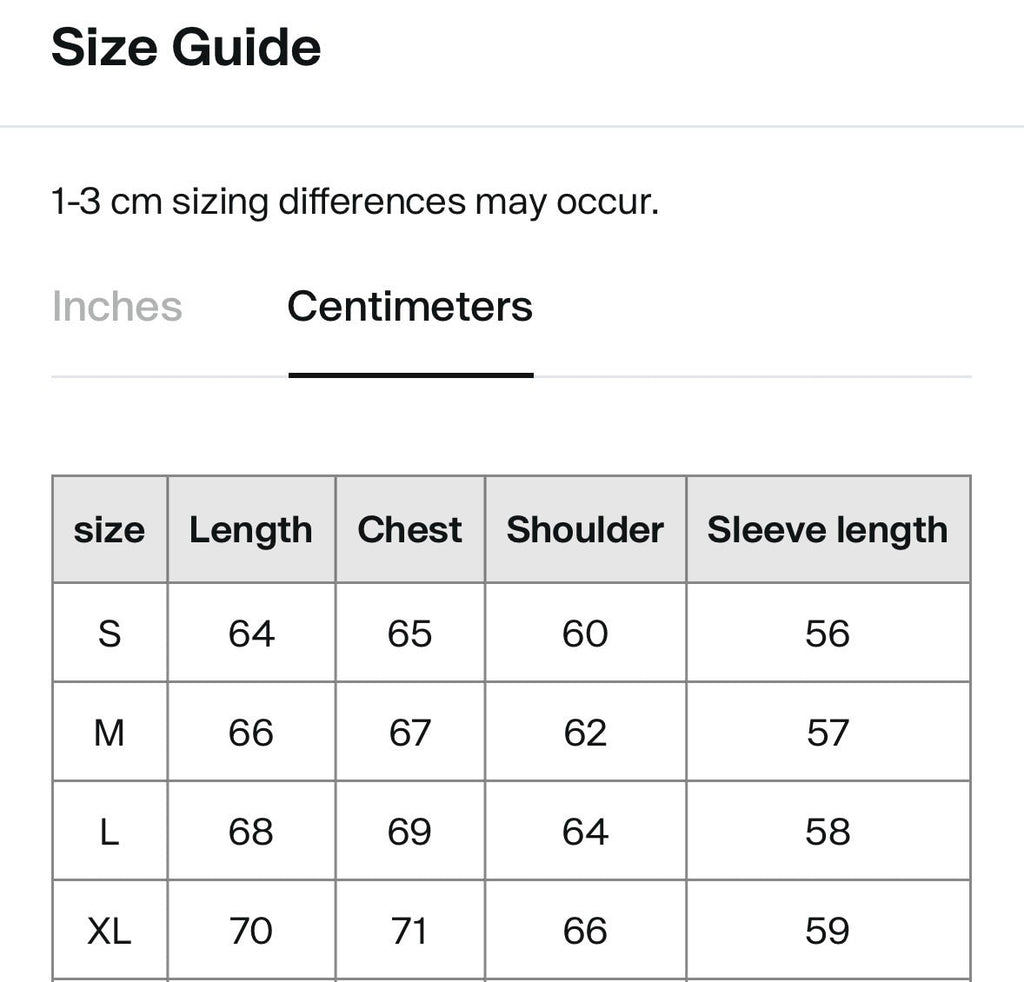Click the Size Guide heading
This screenshot has height=982, width=1024.
pyautogui.click(x=186, y=47)
